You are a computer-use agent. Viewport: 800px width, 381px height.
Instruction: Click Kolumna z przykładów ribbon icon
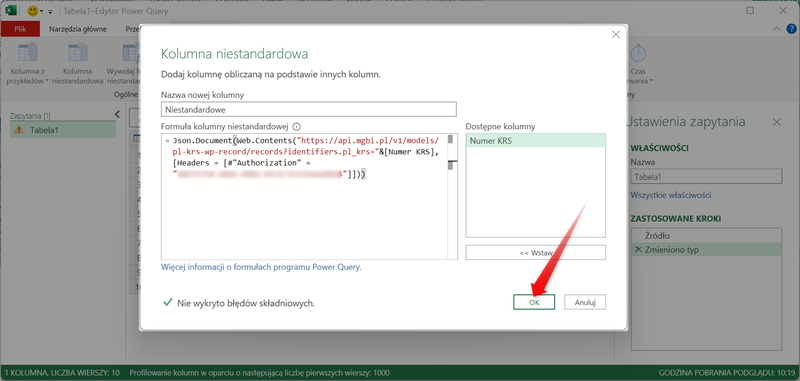click(x=27, y=53)
